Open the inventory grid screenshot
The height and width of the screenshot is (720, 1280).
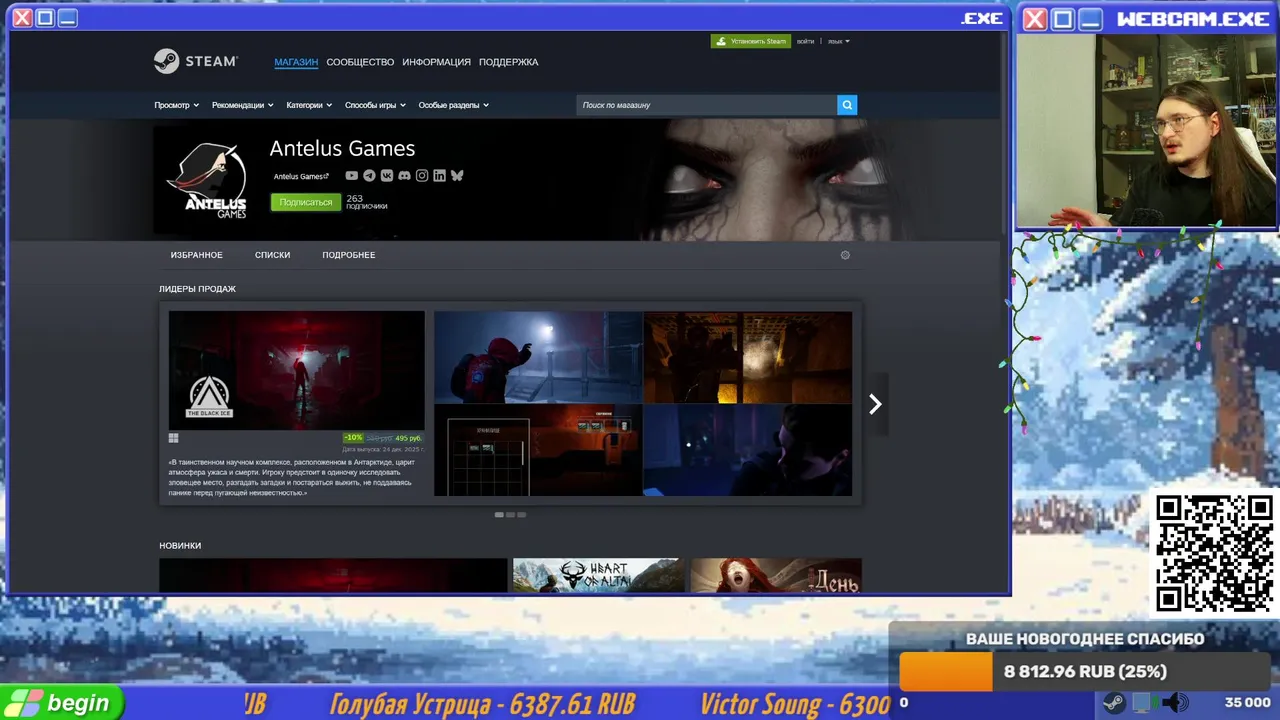click(x=538, y=450)
